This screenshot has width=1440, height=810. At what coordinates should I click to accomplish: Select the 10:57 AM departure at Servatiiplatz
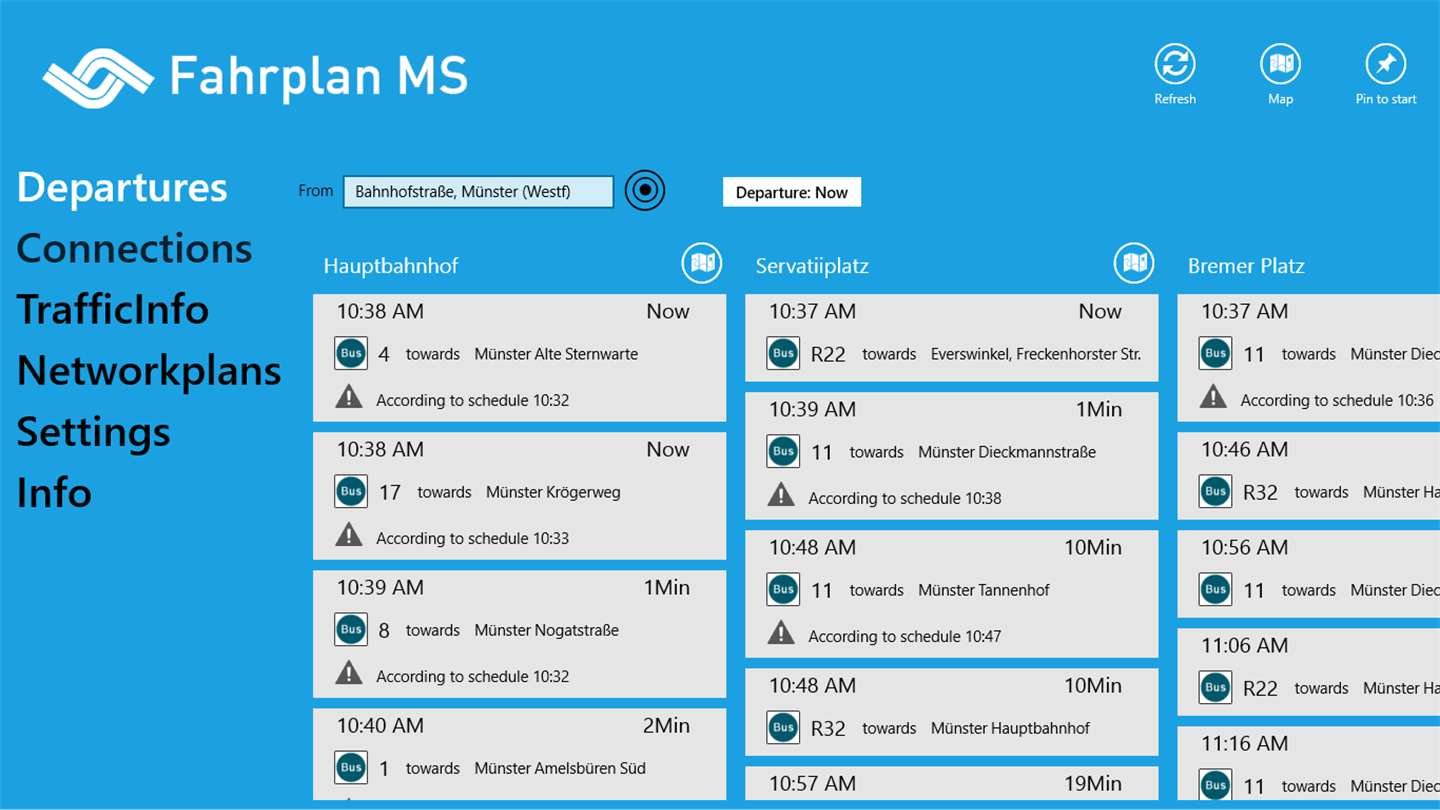pos(951,783)
